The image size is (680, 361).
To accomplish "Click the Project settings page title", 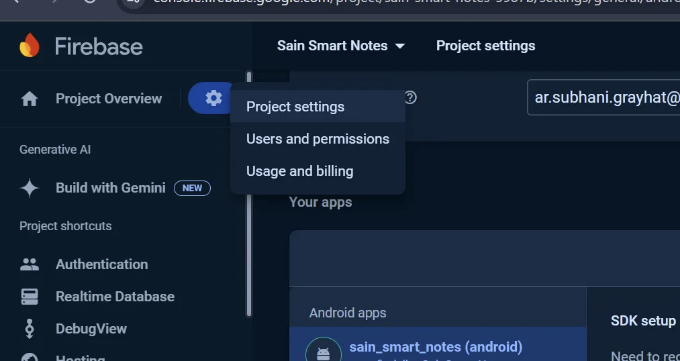I will coord(486,46).
